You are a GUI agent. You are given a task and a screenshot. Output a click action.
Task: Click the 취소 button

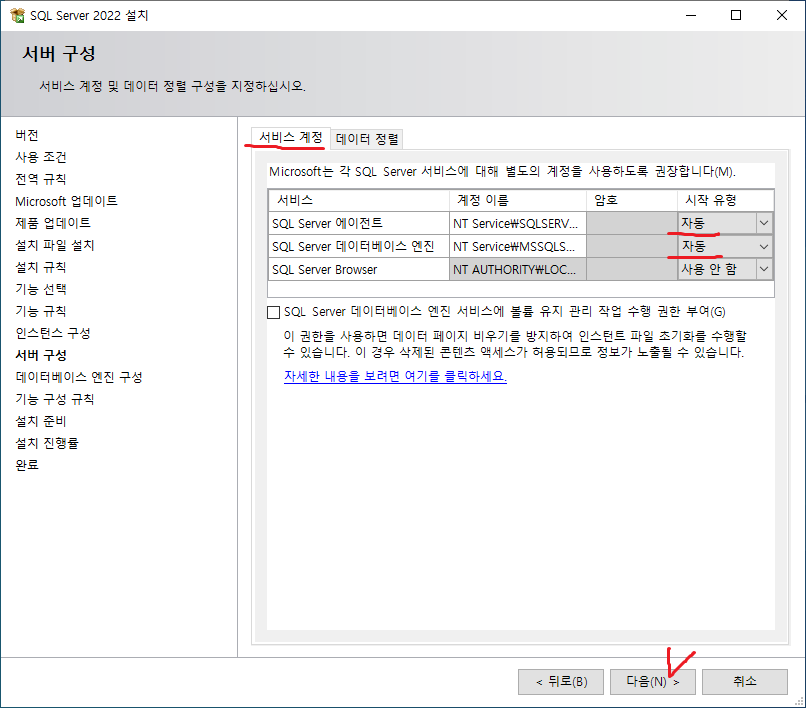tap(745, 682)
